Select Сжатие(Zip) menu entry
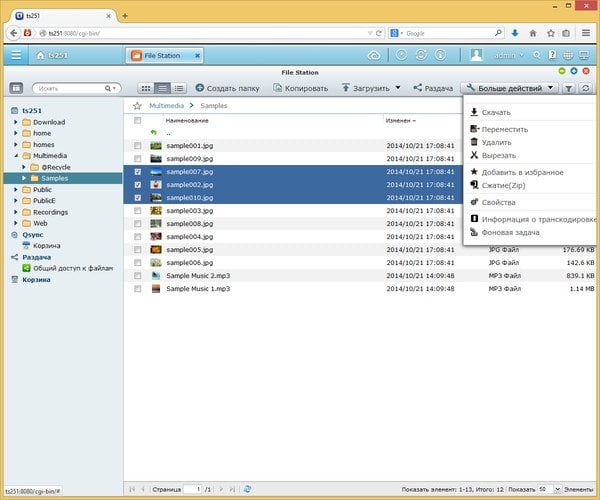Image resolution: width=600 pixels, height=500 pixels. click(x=504, y=186)
